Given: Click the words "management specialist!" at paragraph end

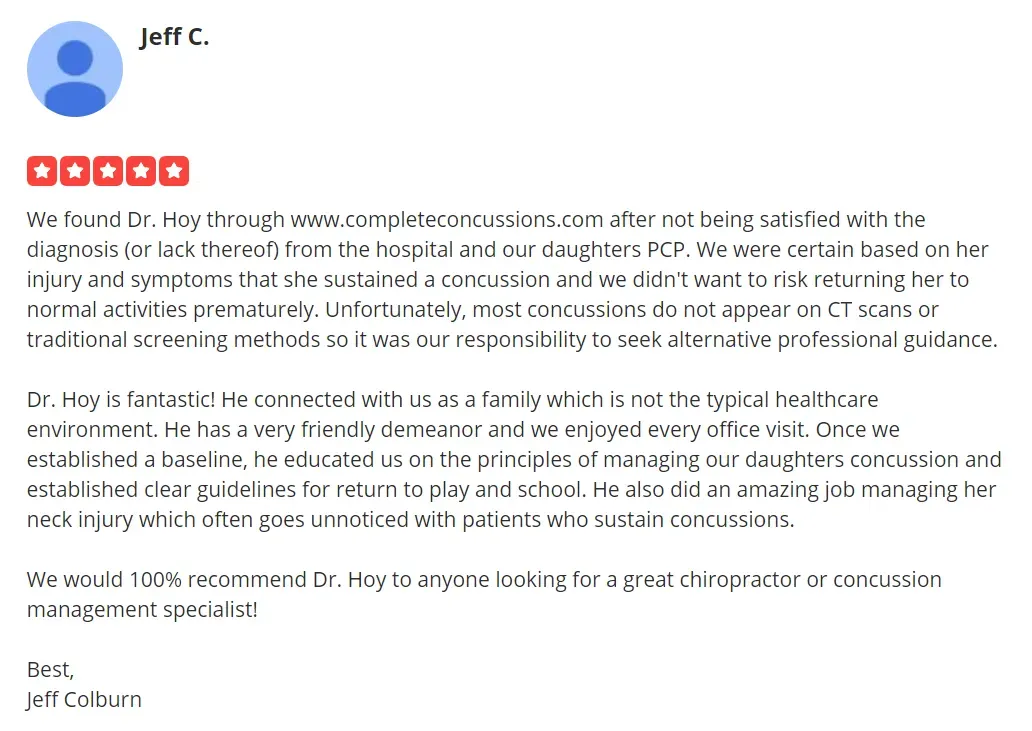Looking at the screenshot, I should point(142,610).
